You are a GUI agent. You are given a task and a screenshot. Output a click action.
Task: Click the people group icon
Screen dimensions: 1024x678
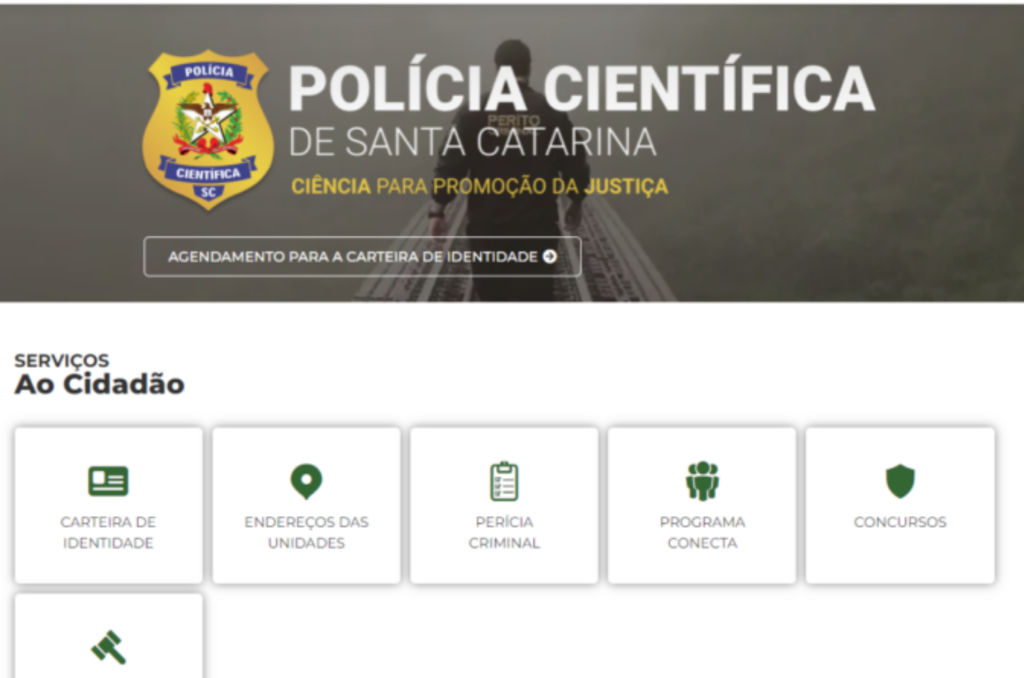[x=702, y=481]
